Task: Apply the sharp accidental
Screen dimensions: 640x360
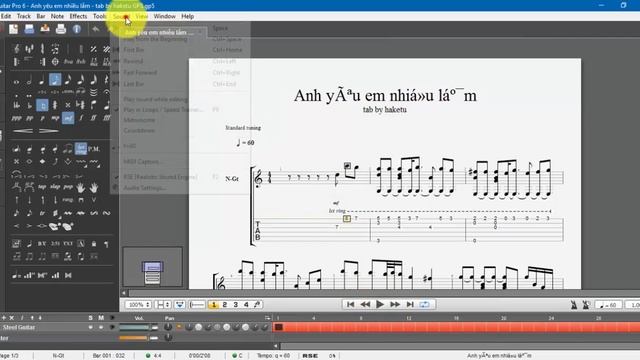Action: 55,105
